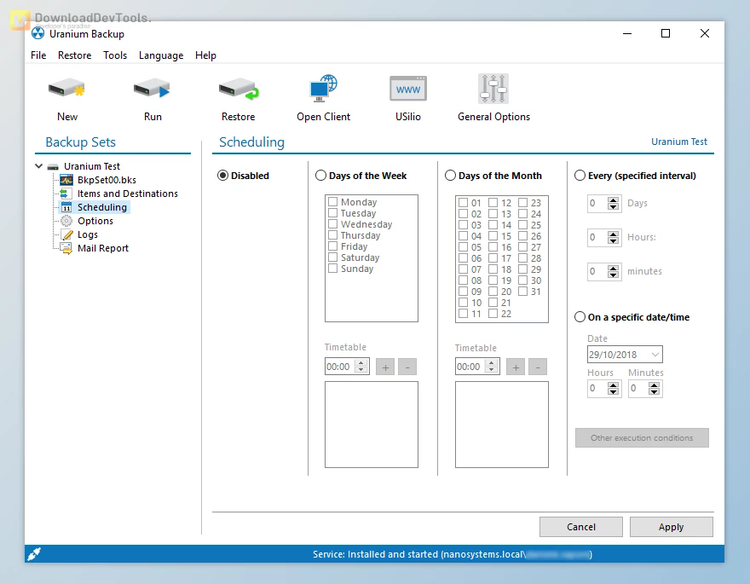Open the Open Client toolbar icon

pyautogui.click(x=323, y=88)
